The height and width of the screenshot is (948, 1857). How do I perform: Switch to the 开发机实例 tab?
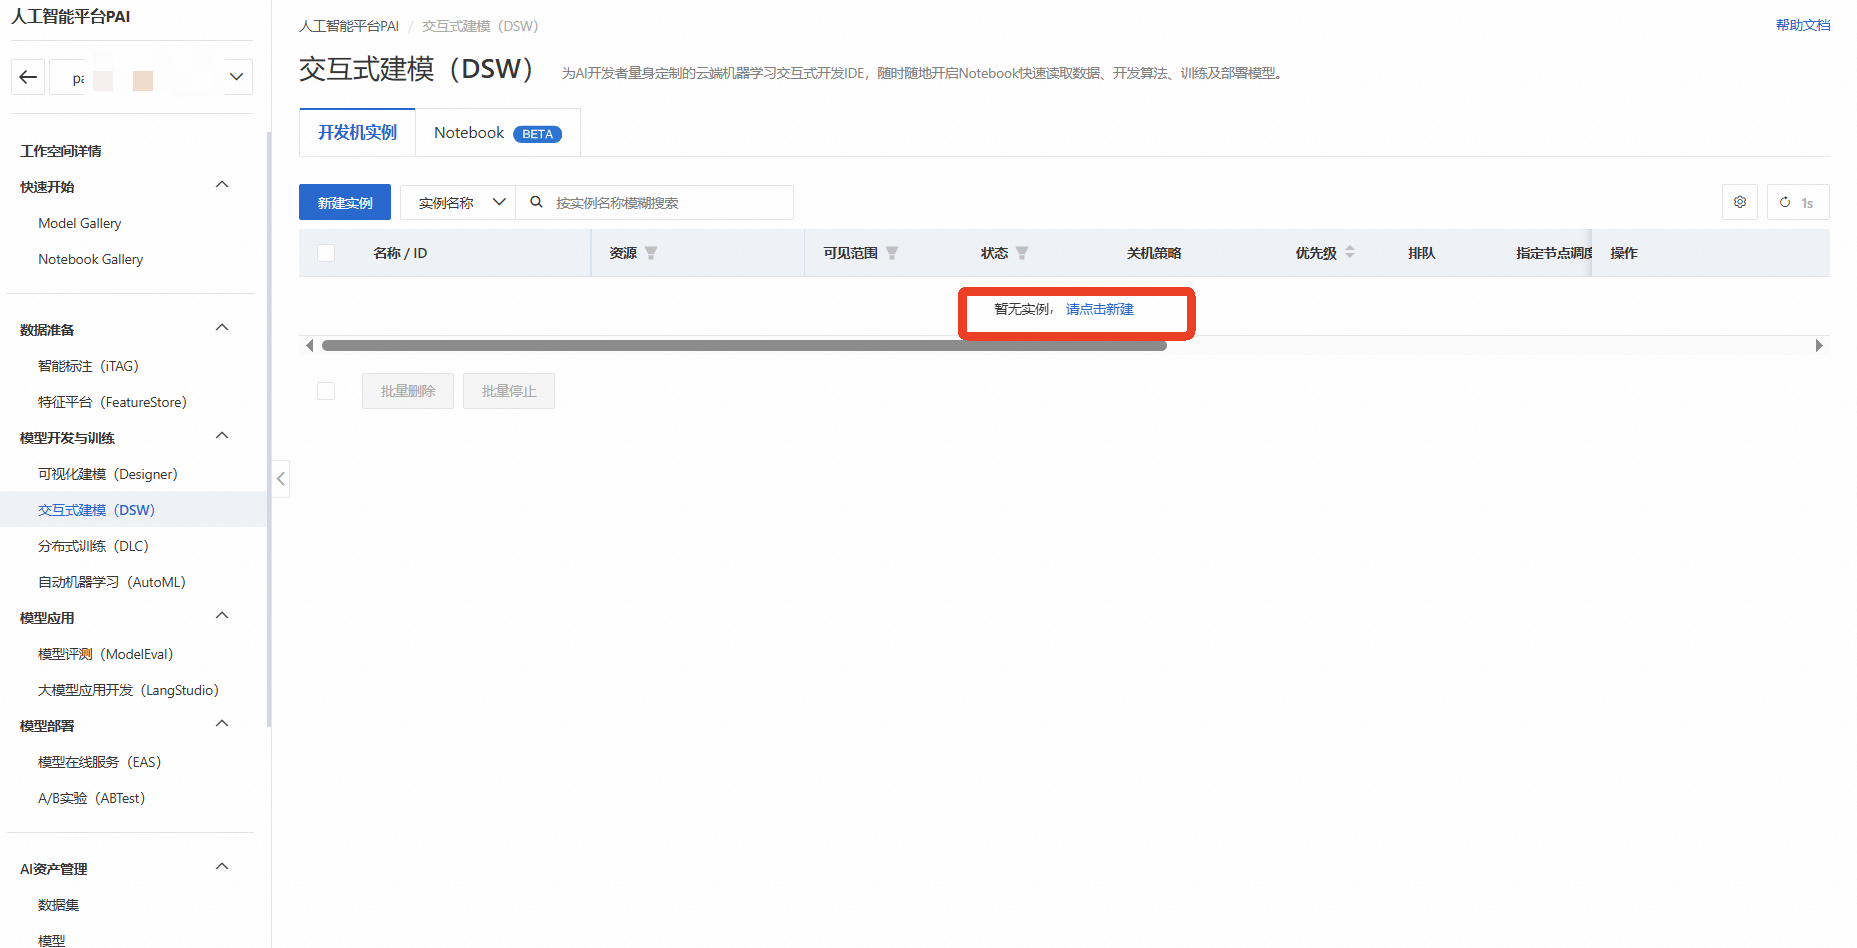point(357,133)
